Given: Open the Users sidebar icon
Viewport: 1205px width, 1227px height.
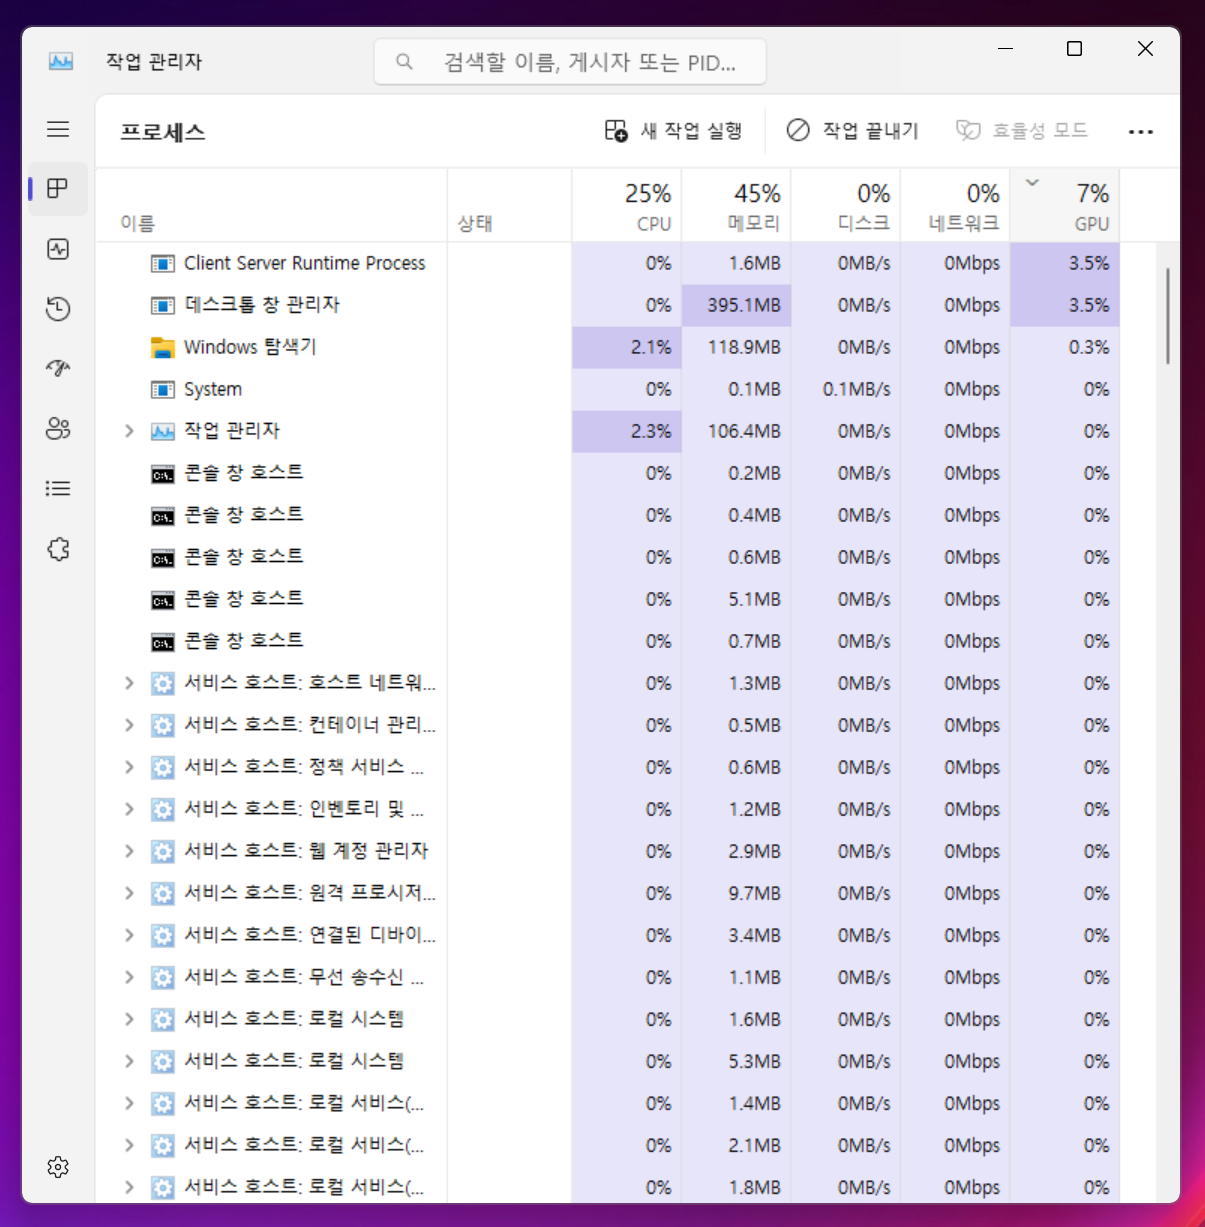Looking at the screenshot, I should [58, 428].
